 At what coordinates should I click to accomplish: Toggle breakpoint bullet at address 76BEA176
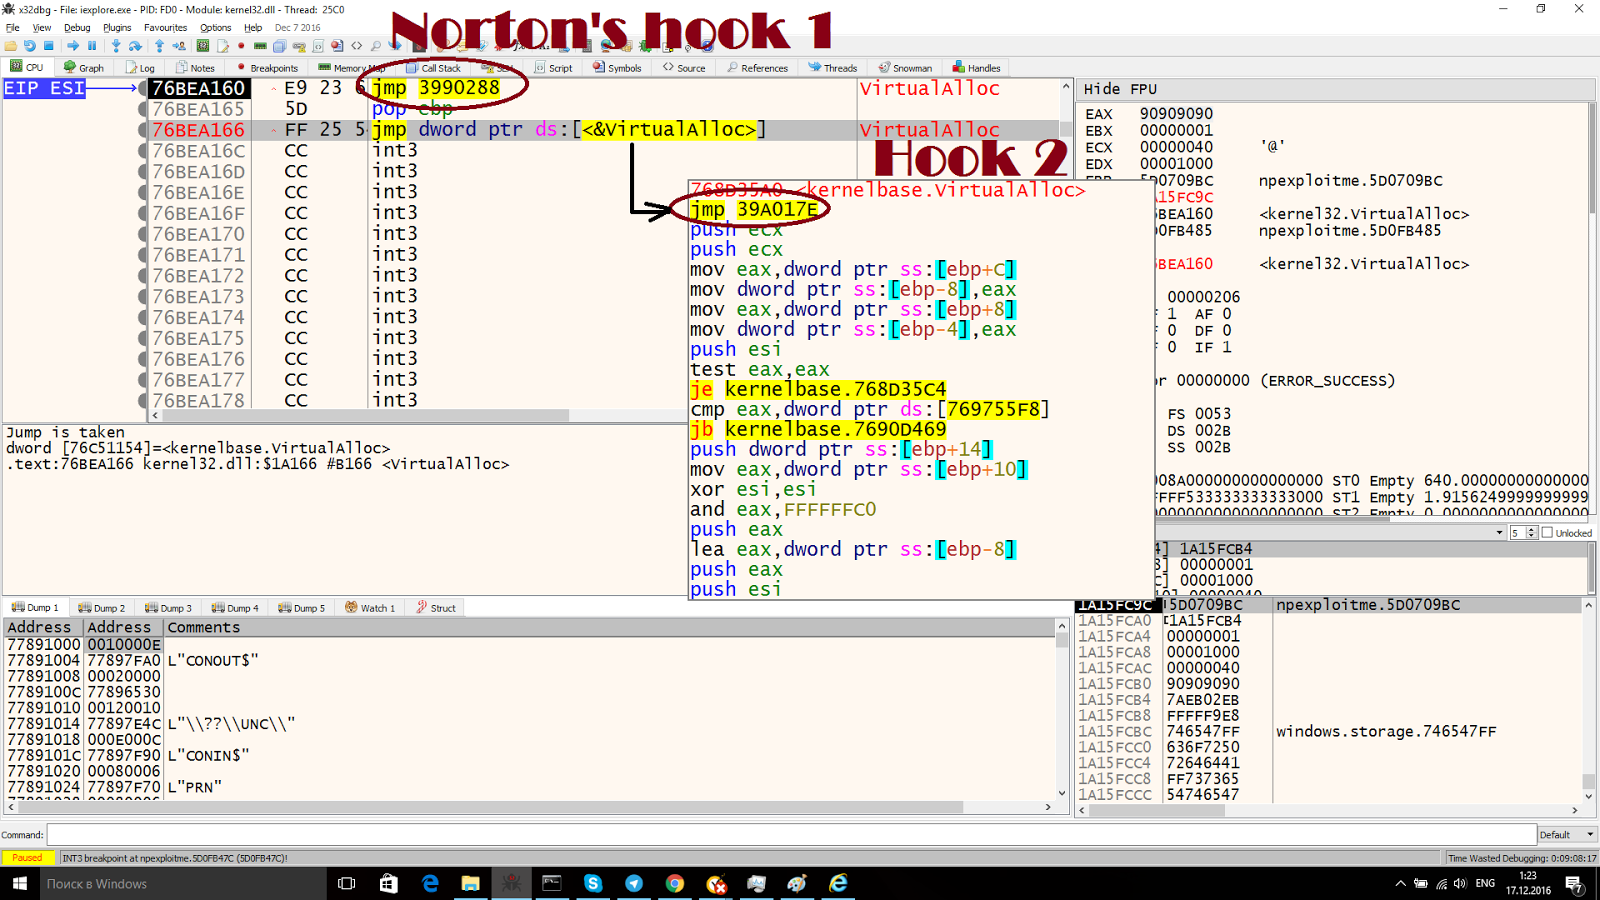[x=143, y=359]
